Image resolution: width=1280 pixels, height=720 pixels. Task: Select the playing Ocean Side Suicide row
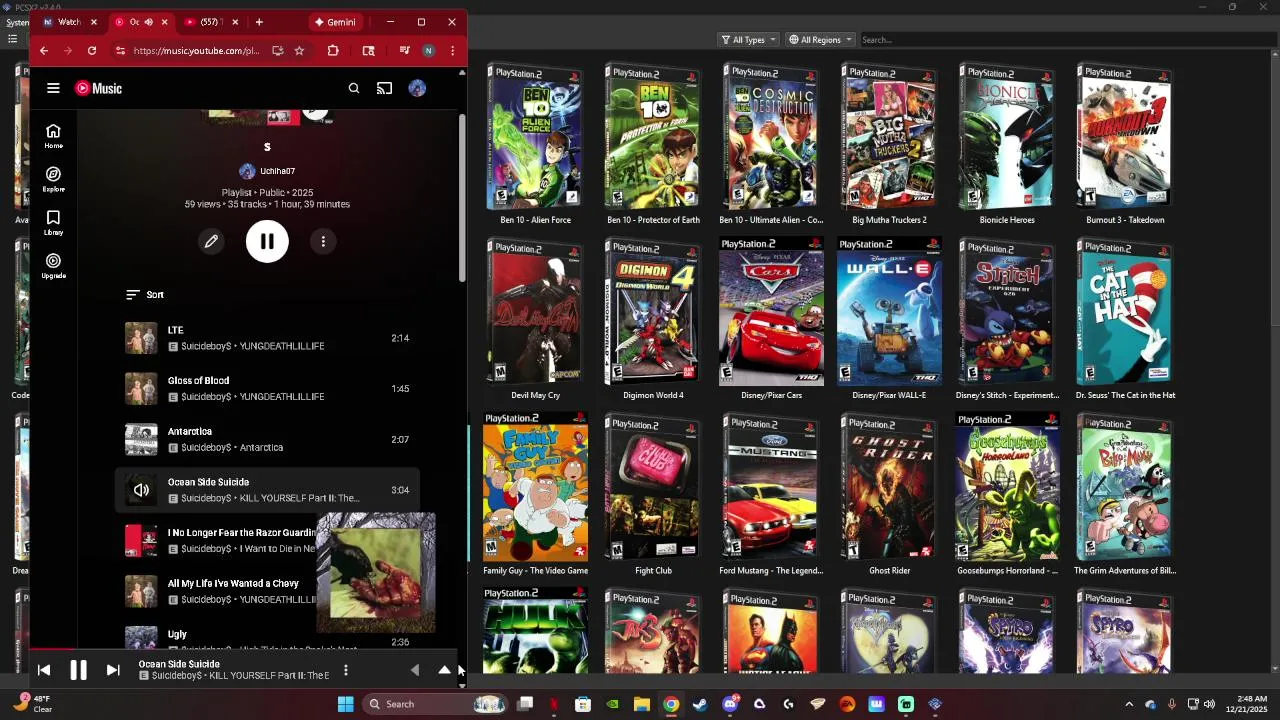pyautogui.click(x=267, y=490)
